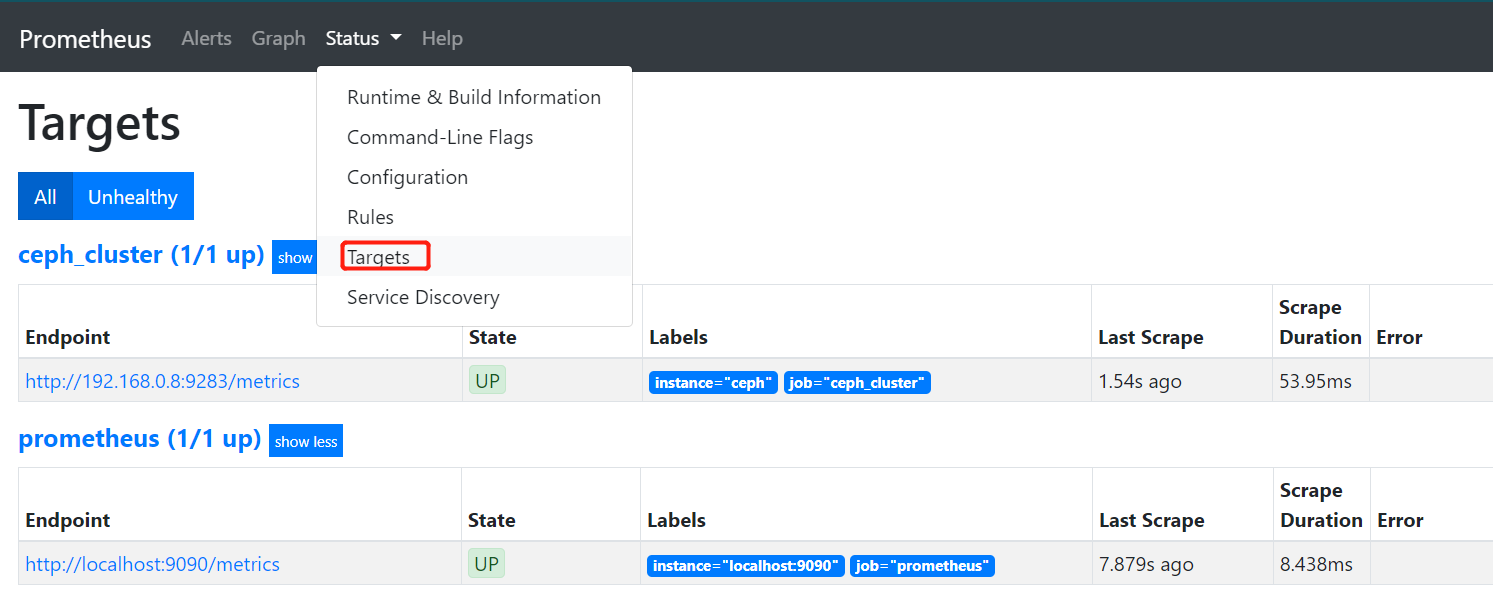
Task: Open the 192.168.0.8:9283 metrics endpoint
Action: [162, 381]
